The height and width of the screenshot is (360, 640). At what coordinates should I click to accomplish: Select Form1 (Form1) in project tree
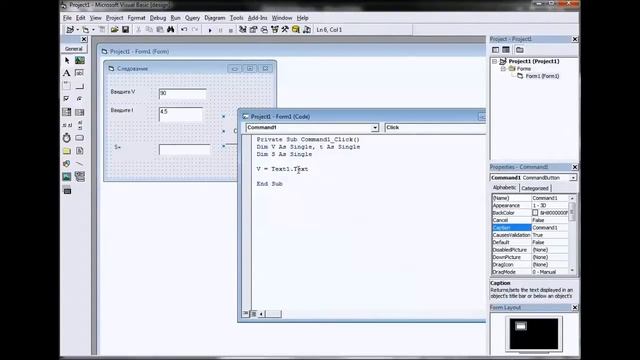(542, 76)
